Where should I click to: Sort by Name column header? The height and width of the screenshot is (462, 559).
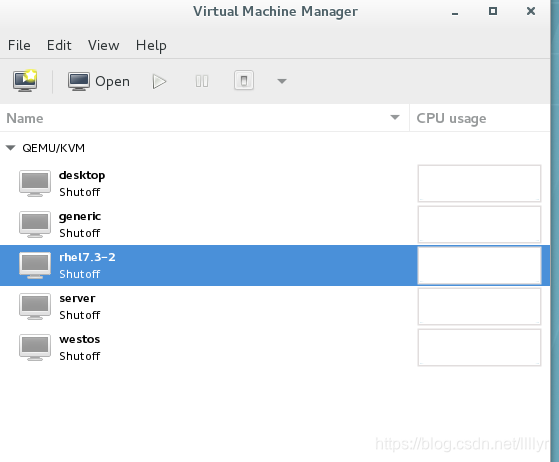pyautogui.click(x=205, y=118)
